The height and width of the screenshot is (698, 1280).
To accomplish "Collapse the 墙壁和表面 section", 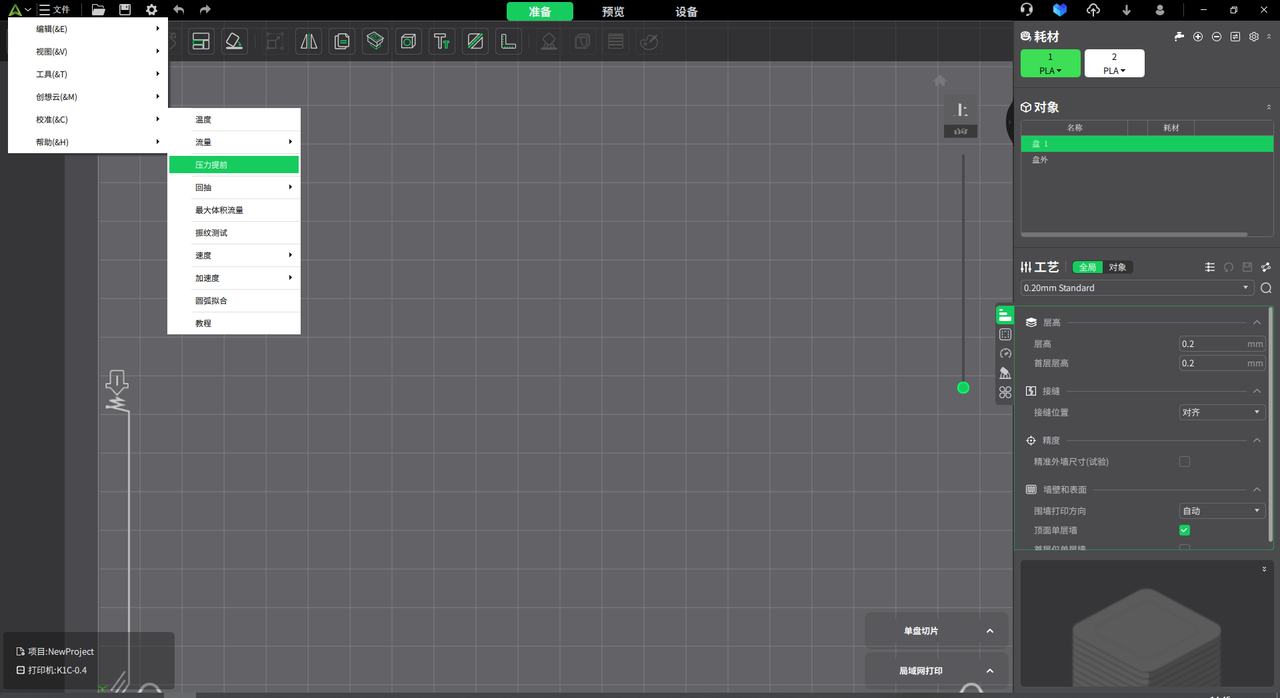I will click(x=1257, y=490).
